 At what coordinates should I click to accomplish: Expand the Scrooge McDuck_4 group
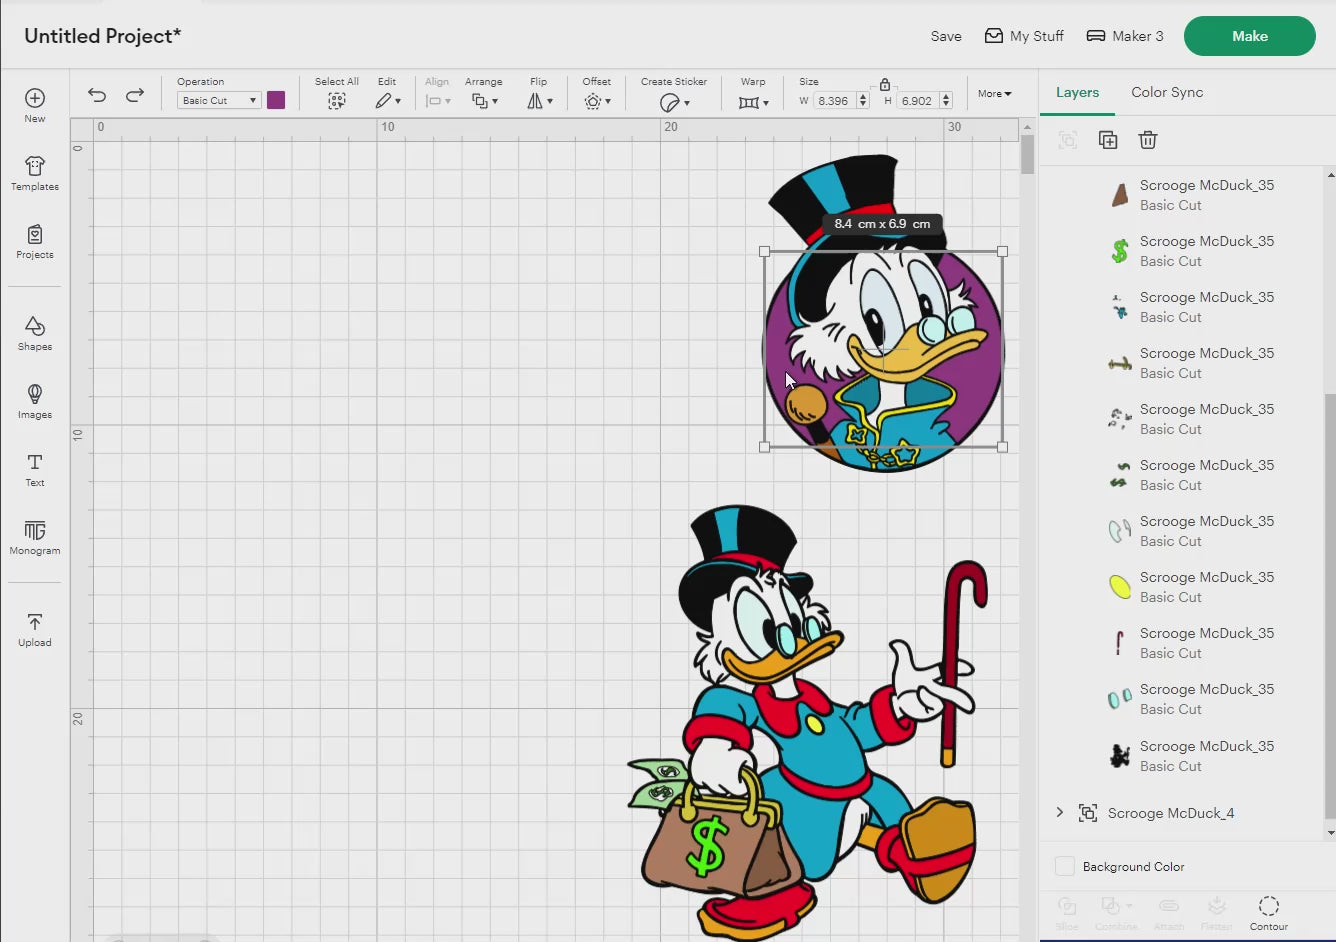tap(1060, 813)
